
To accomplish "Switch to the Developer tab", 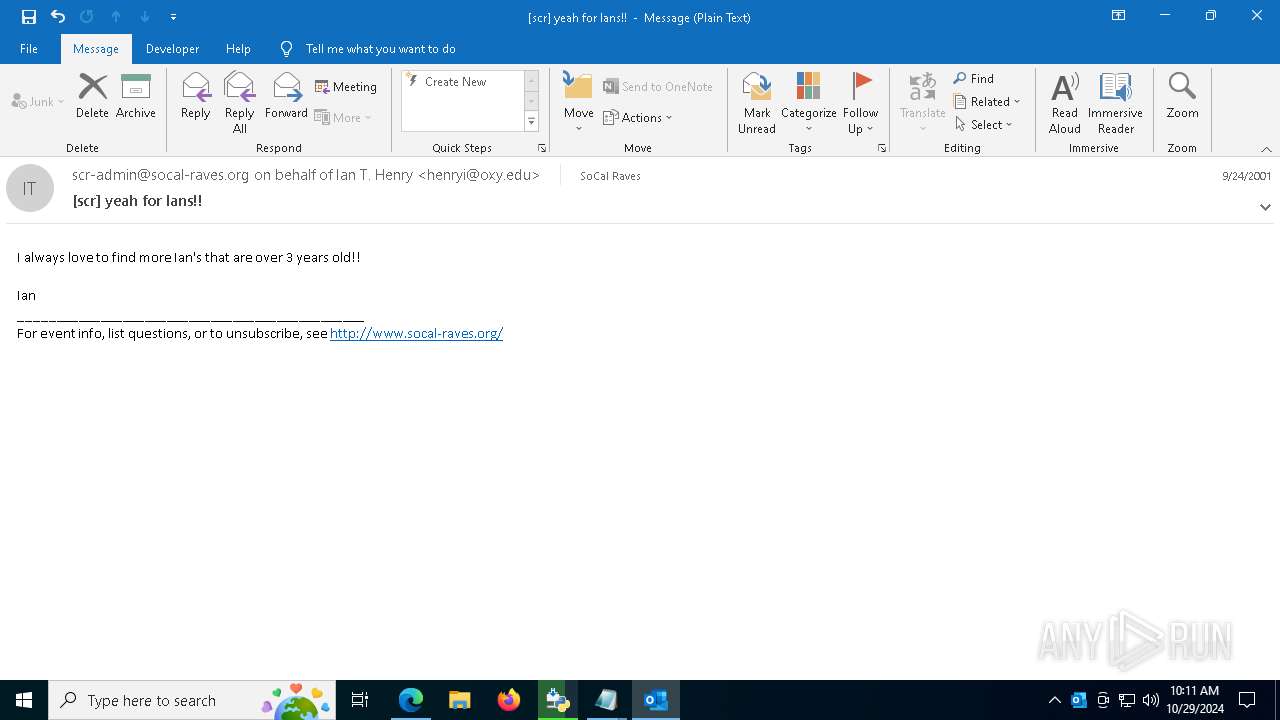I will tap(172, 49).
